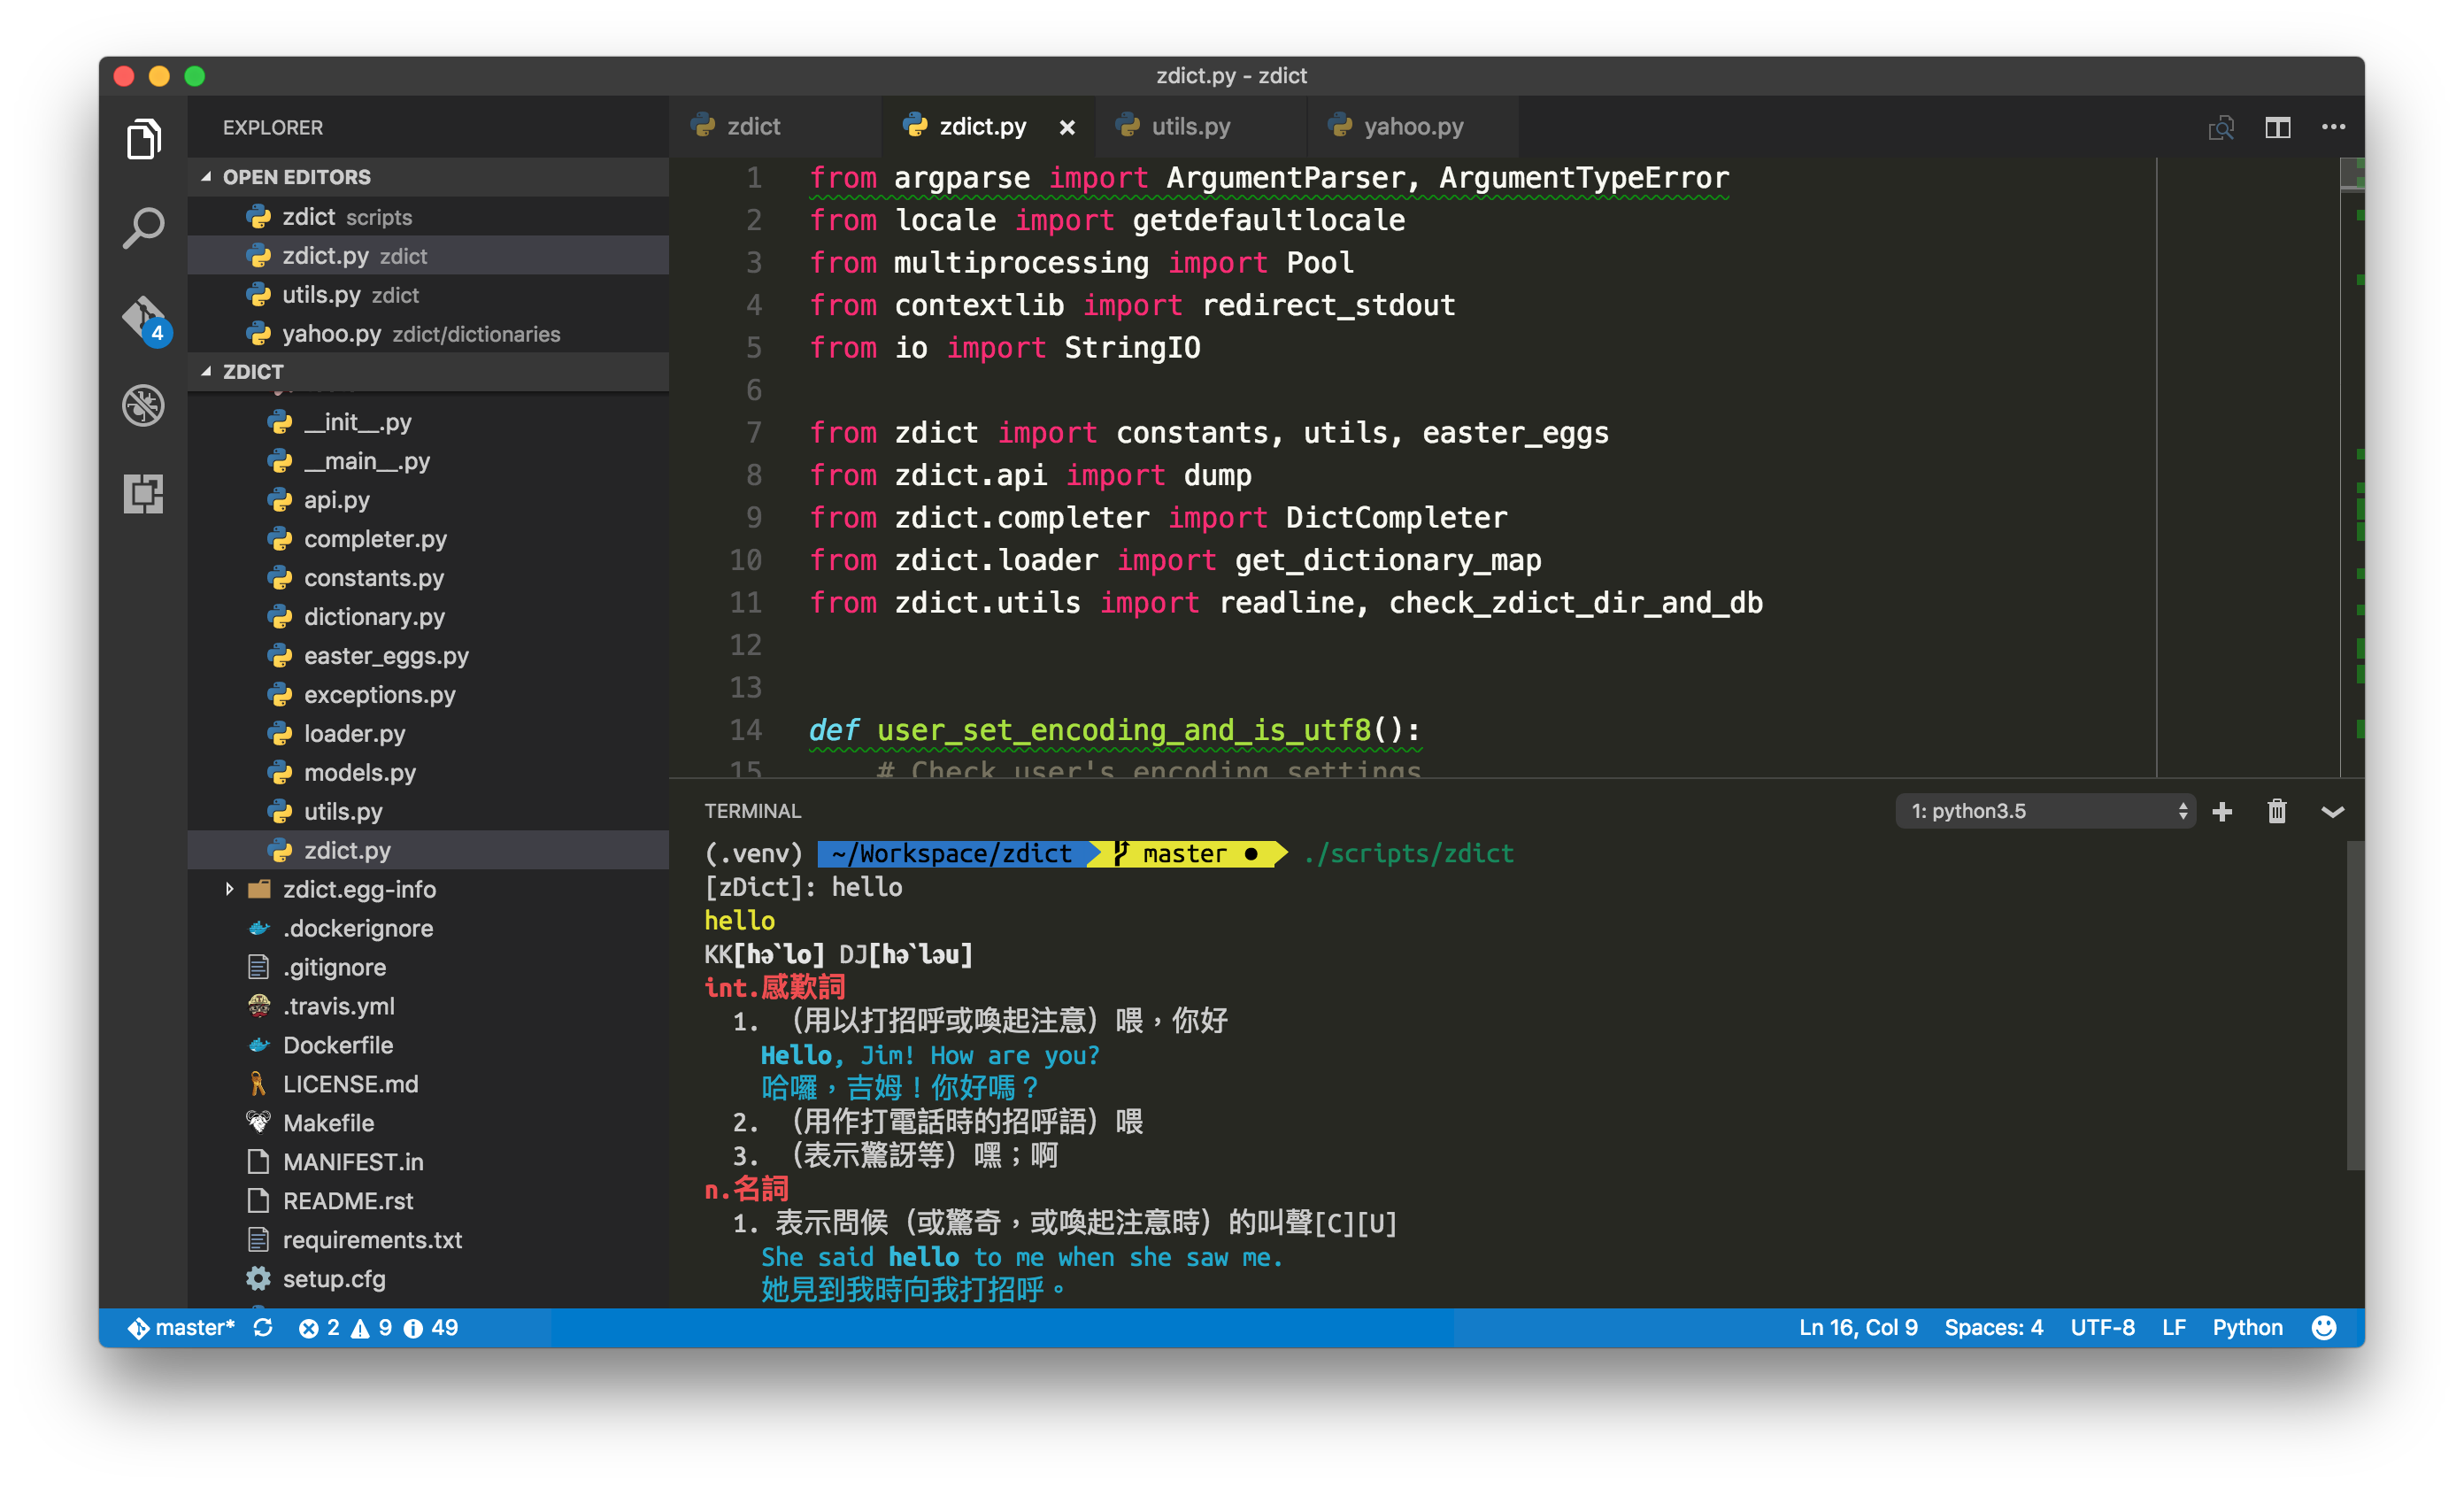Image resolution: width=2464 pixels, height=1489 pixels.
Task: Open the Makefile
Action: [428, 1123]
